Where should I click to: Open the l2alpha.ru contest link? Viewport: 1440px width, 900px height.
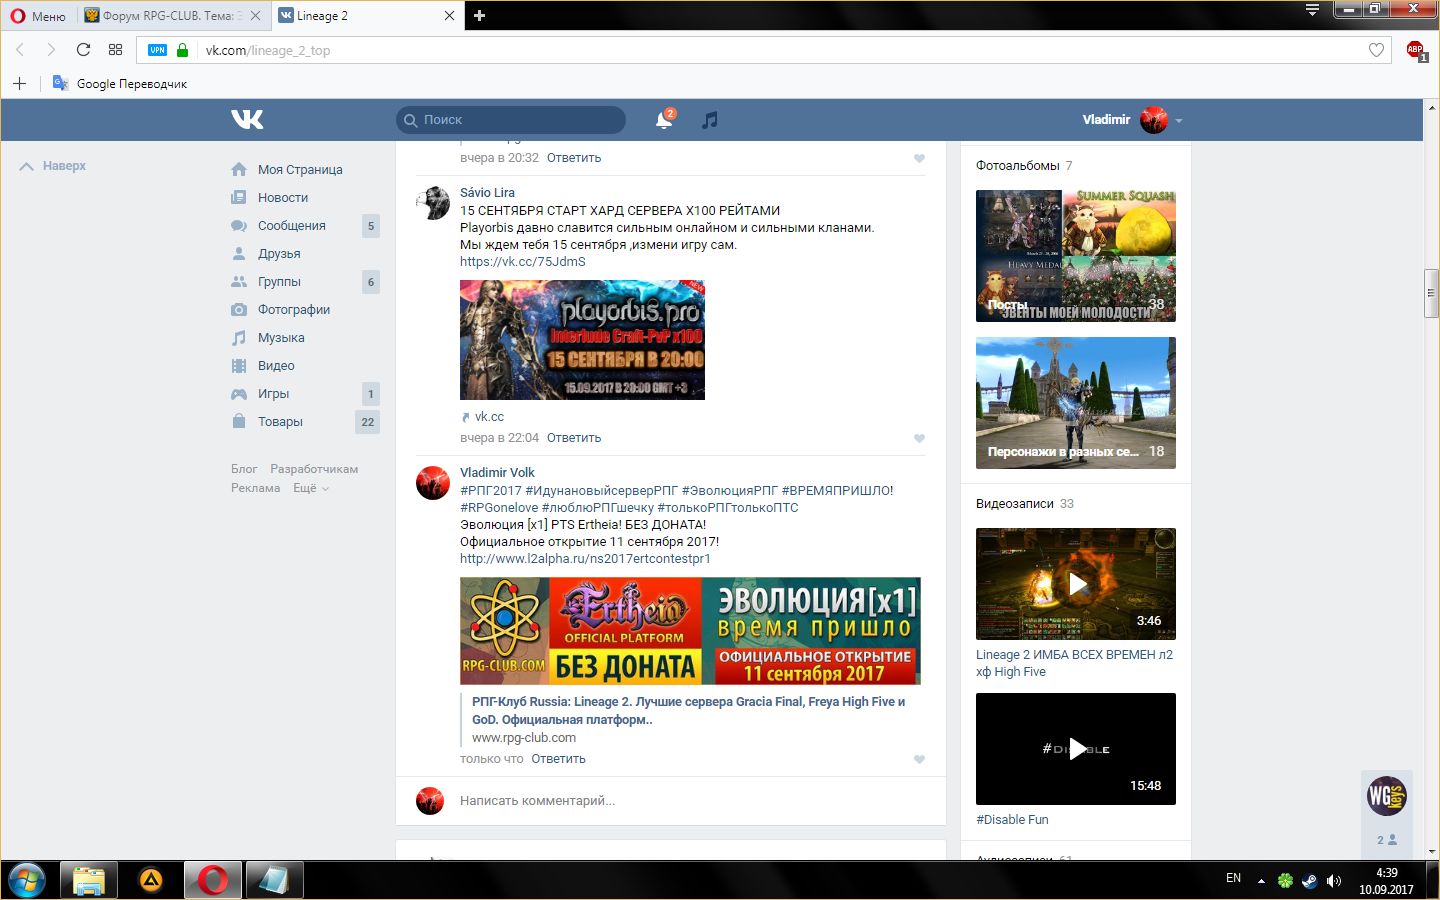coord(585,559)
